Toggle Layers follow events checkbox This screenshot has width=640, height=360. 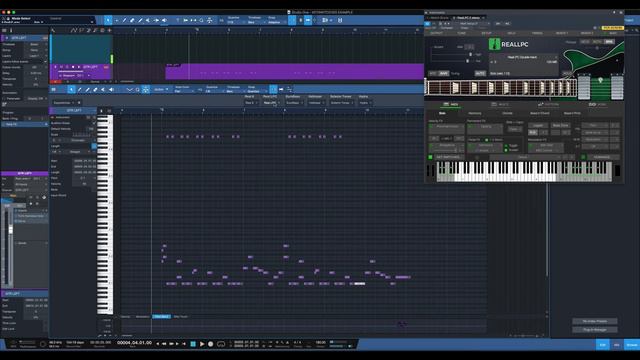(45, 62)
